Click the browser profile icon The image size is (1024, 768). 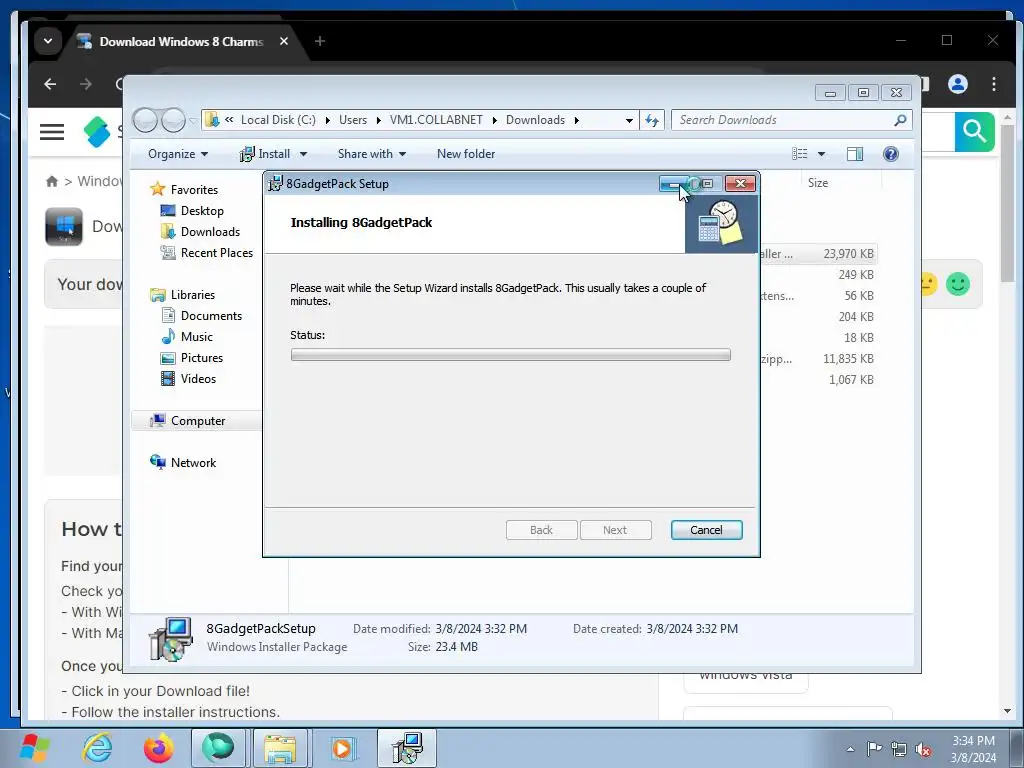[957, 84]
